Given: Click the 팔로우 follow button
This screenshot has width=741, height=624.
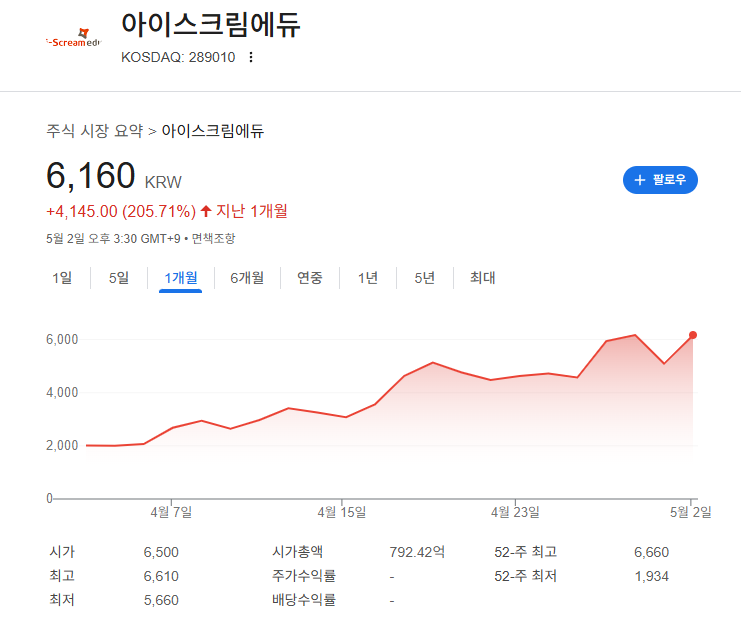Looking at the screenshot, I should (x=660, y=180).
